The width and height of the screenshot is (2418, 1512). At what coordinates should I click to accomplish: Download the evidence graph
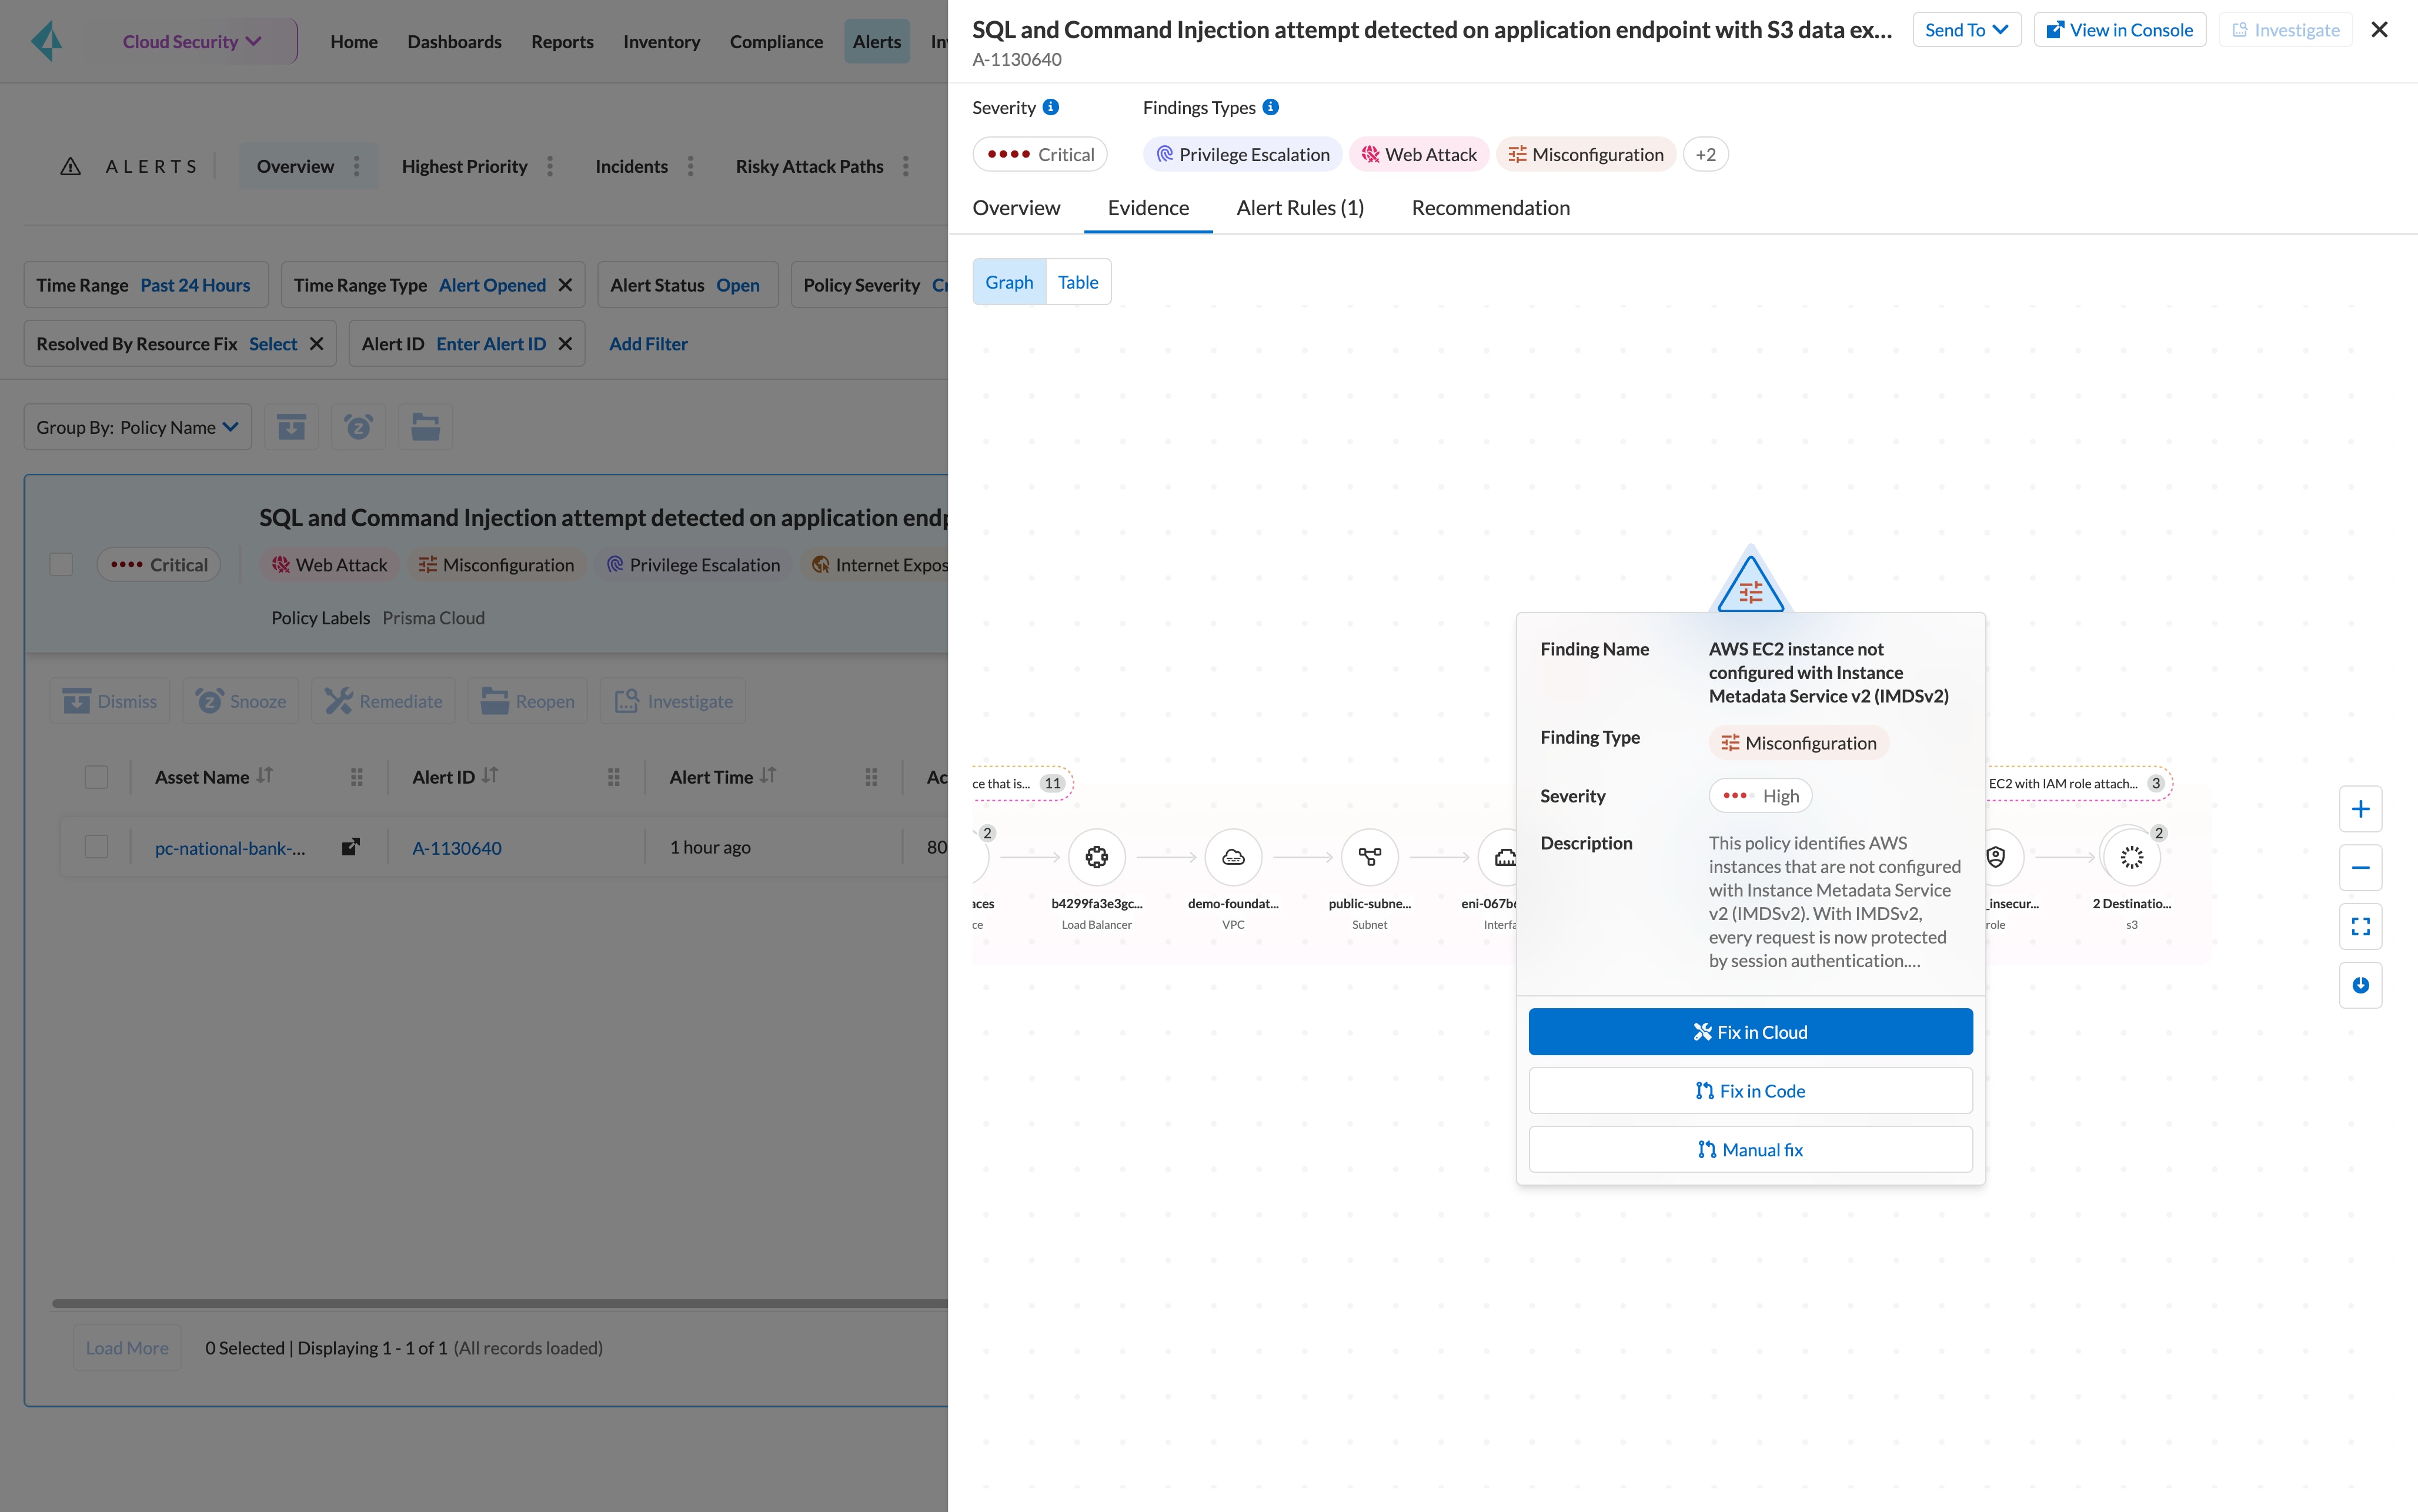click(x=2361, y=985)
